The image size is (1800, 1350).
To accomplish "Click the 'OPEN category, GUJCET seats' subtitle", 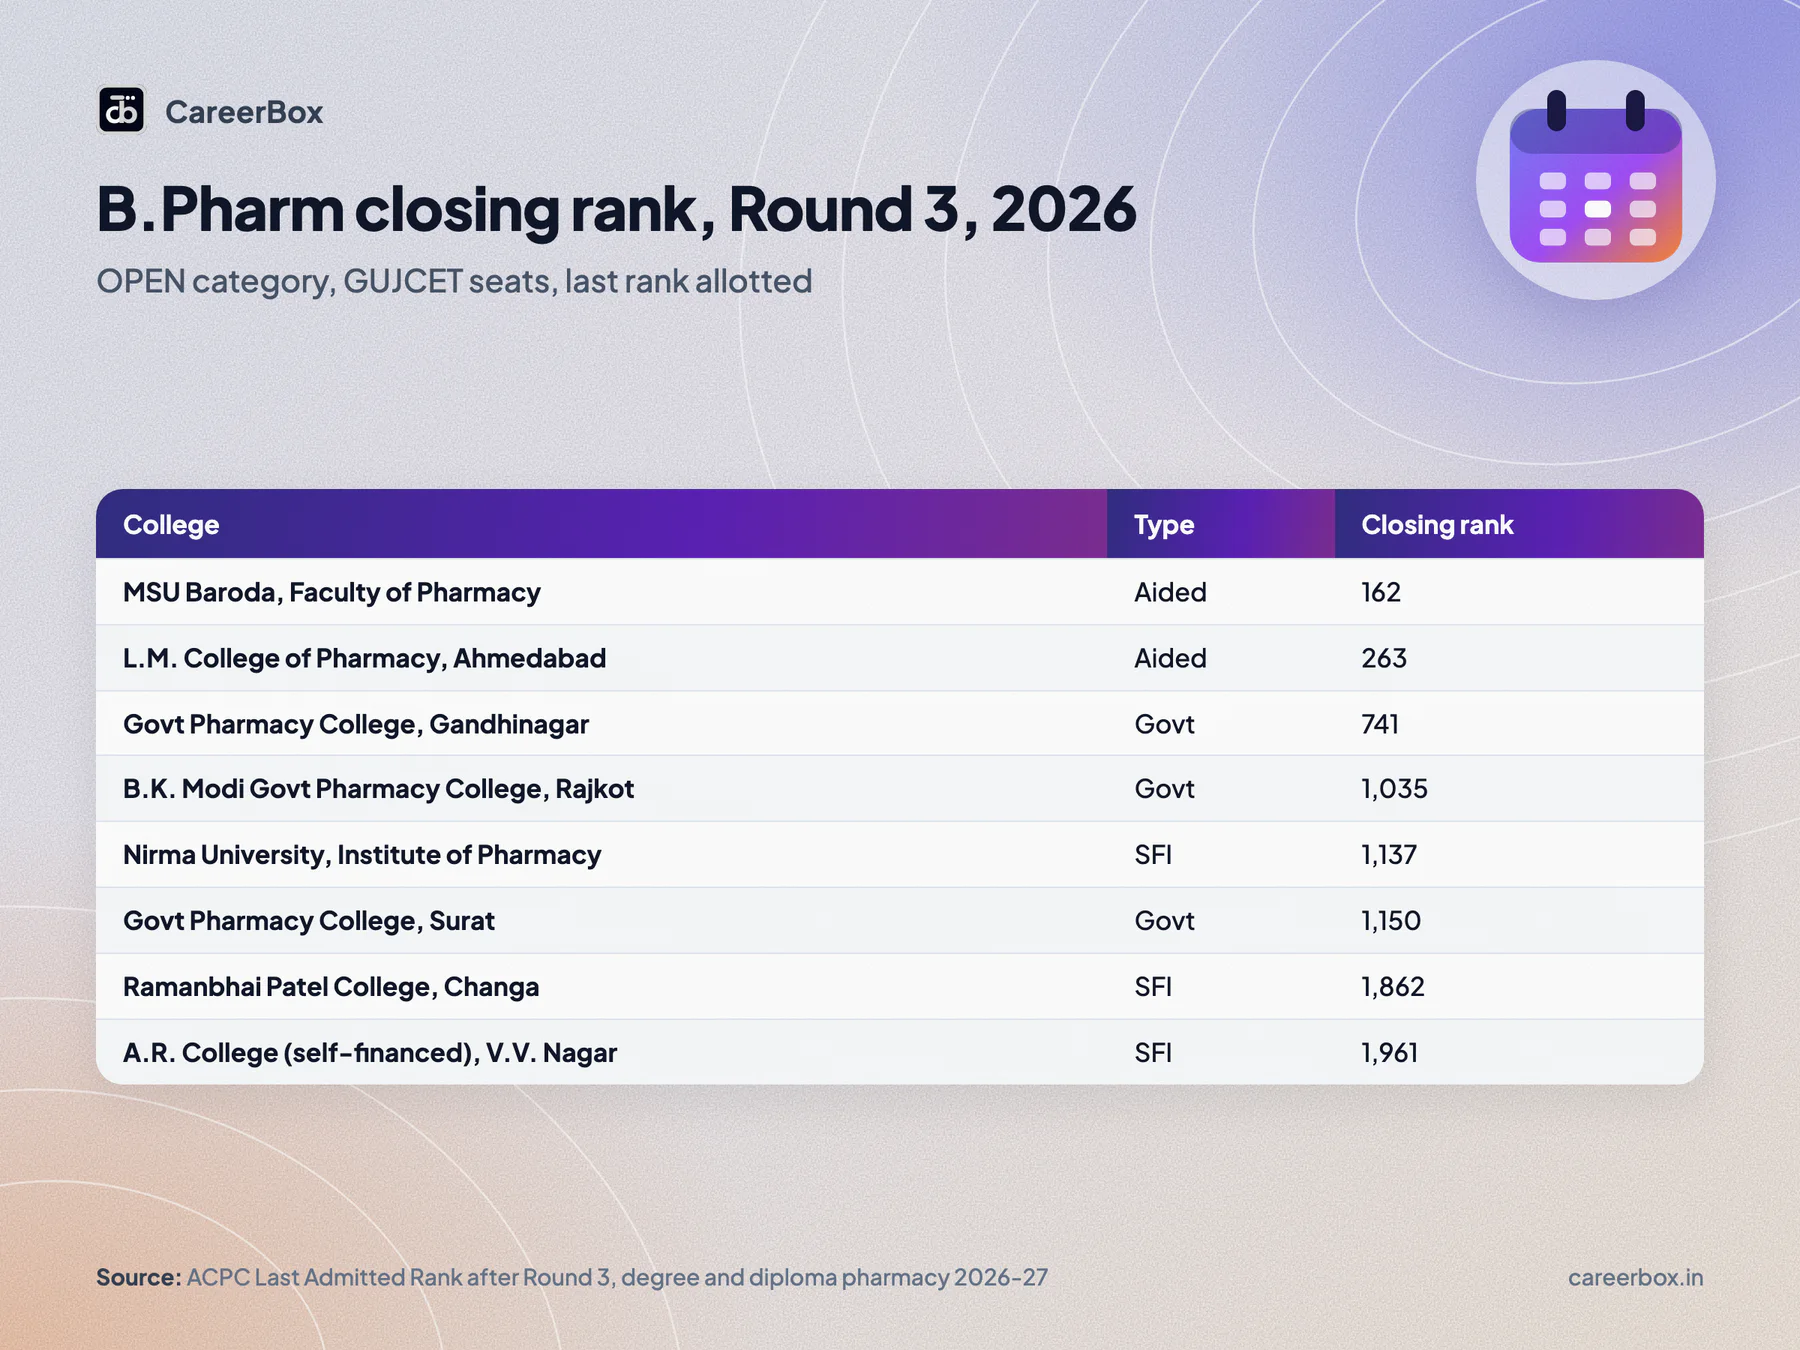I will (454, 282).
